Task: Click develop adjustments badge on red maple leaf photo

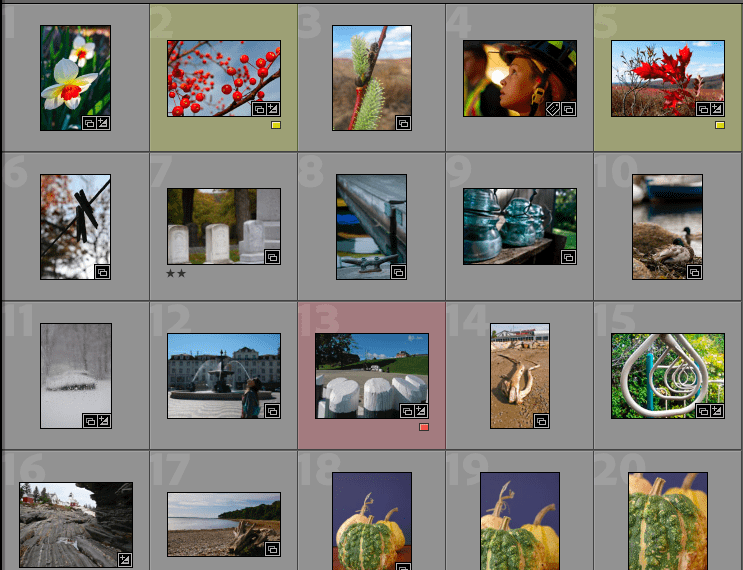Action: [717, 109]
